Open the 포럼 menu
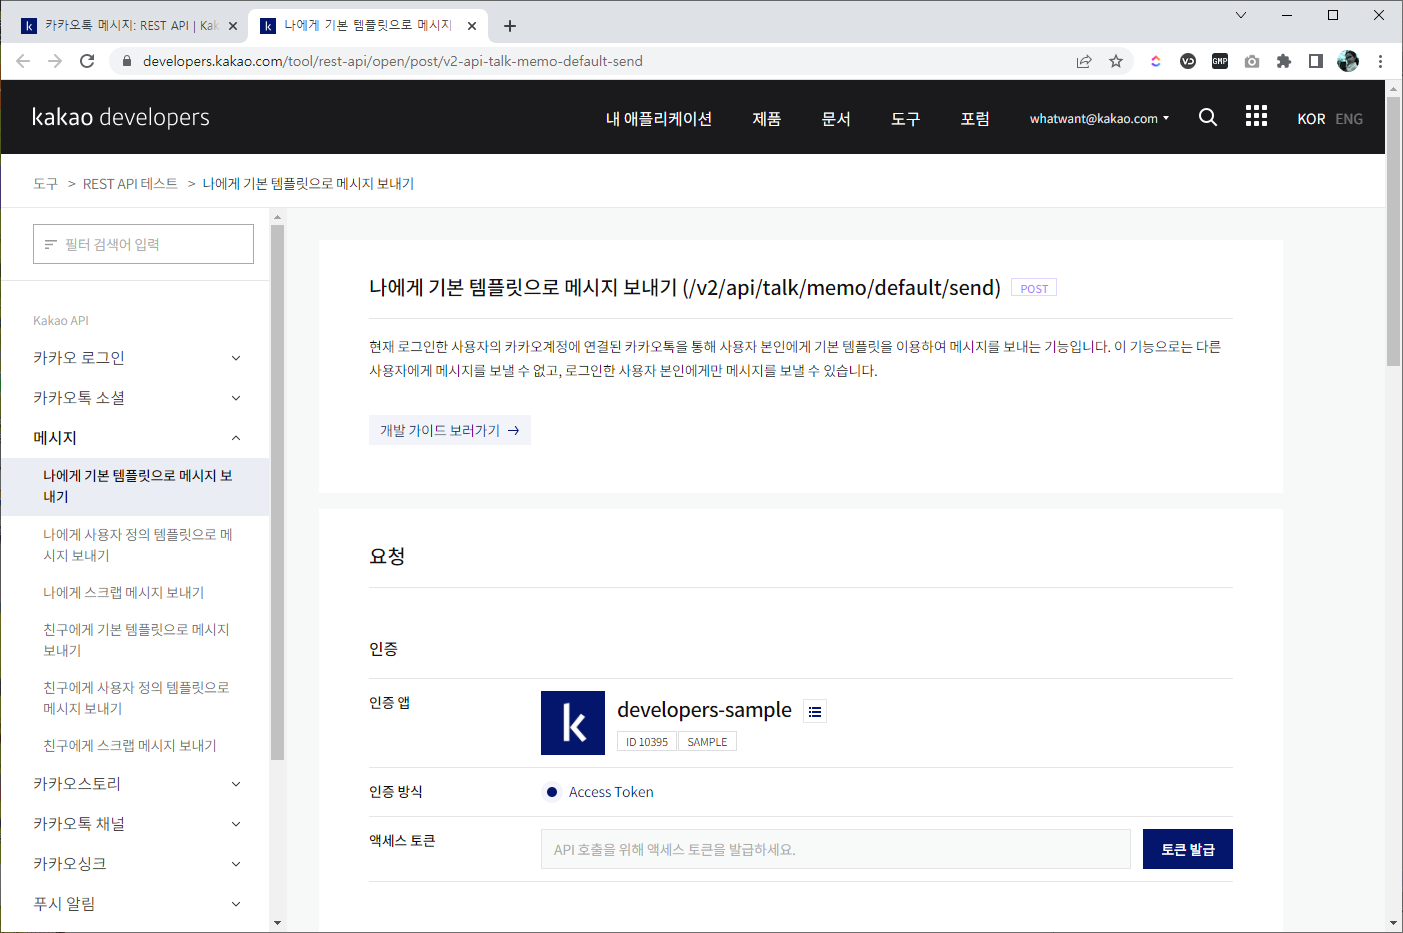 tap(975, 118)
